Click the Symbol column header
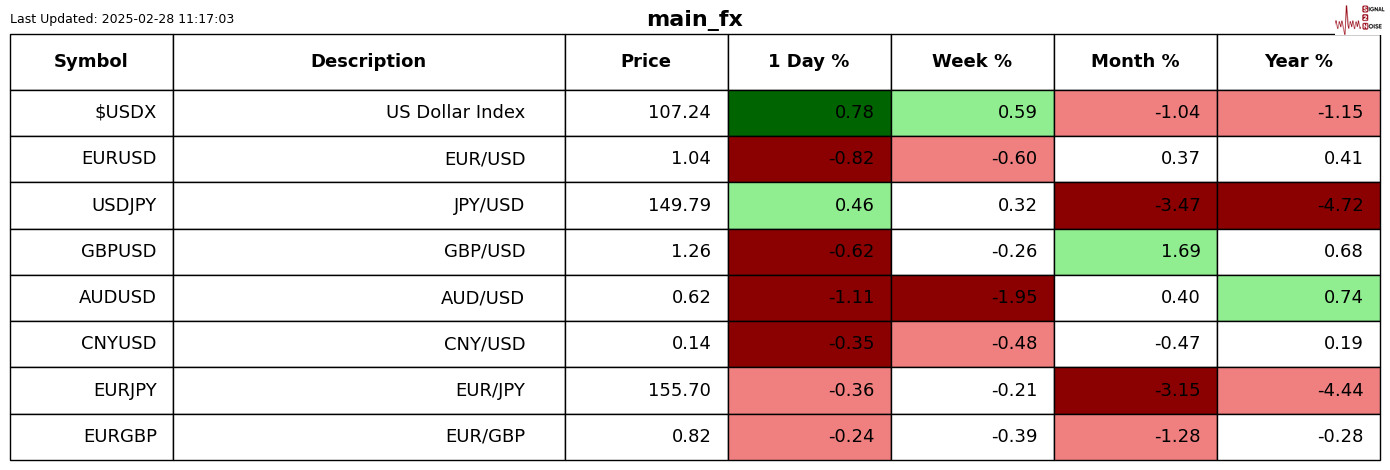Screen dimensions: 1390x470 (91, 62)
